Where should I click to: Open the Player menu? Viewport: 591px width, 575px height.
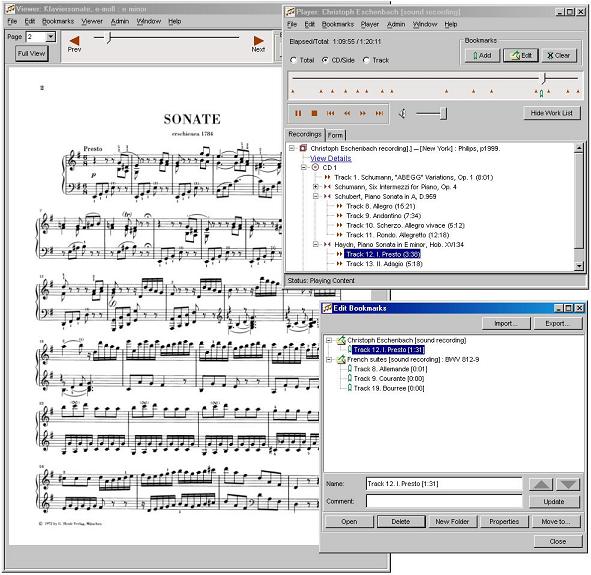370,24
